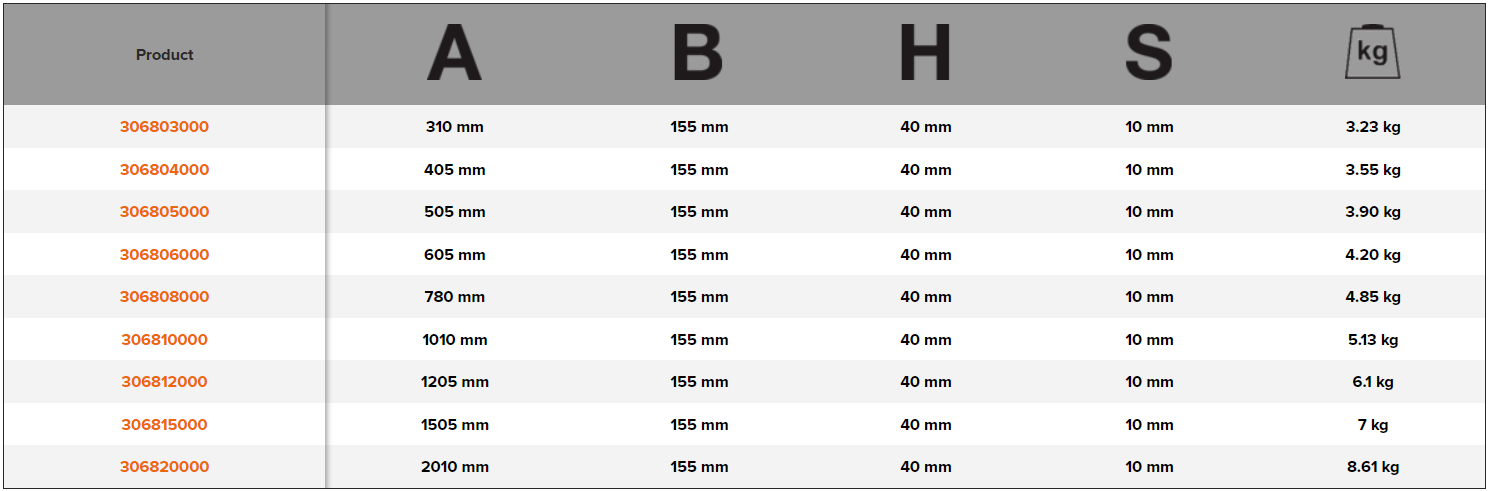
Task: Open product link 306815000
Action: pos(164,425)
